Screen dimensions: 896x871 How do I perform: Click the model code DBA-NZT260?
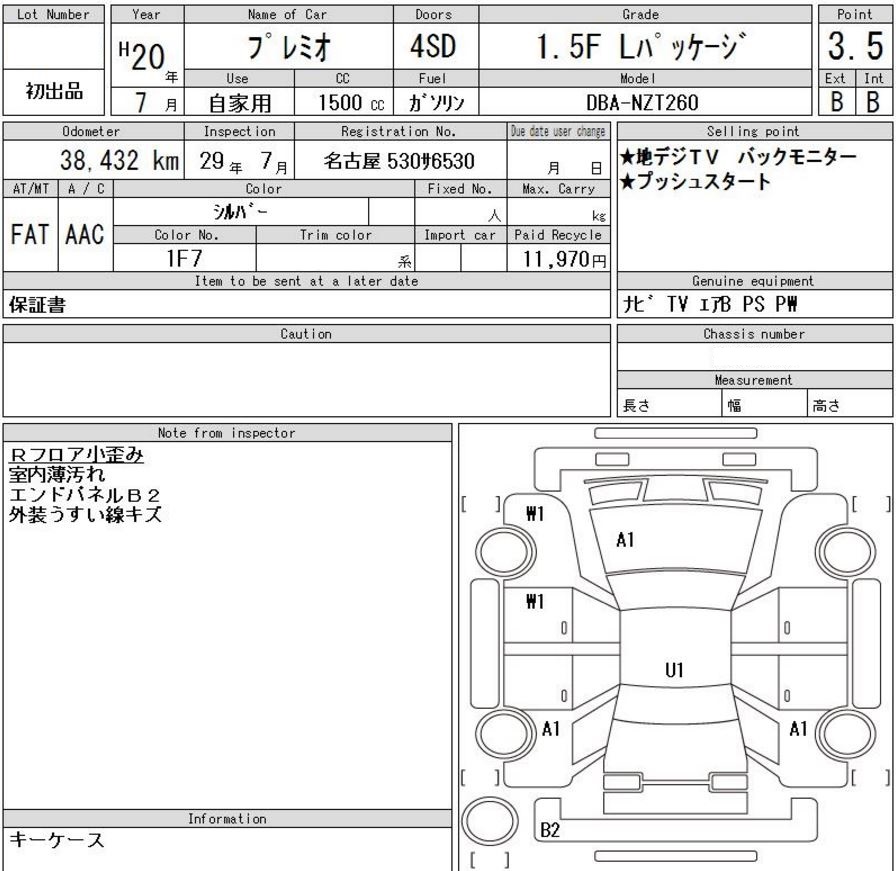(x=642, y=102)
